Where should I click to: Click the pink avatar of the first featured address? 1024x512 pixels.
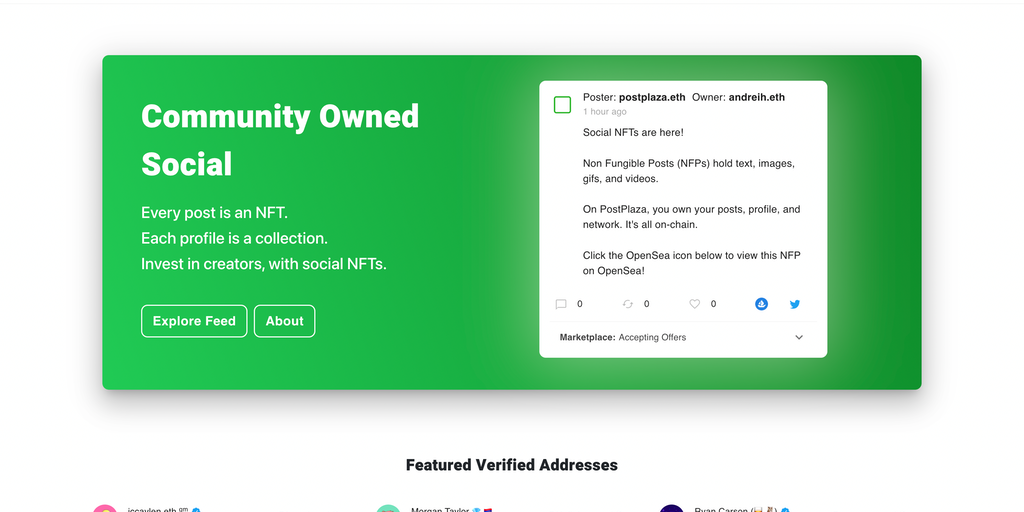104,509
